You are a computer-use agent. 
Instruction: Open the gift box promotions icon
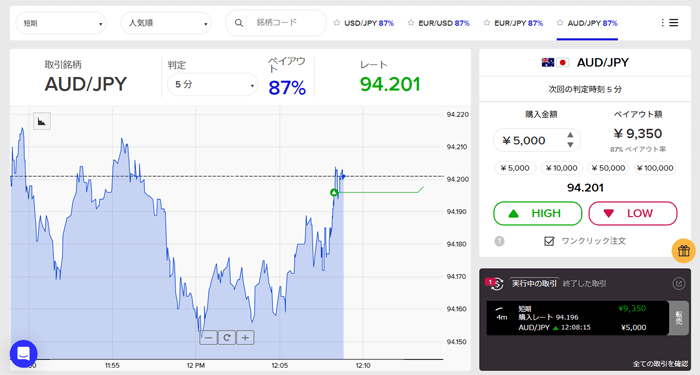[683, 250]
